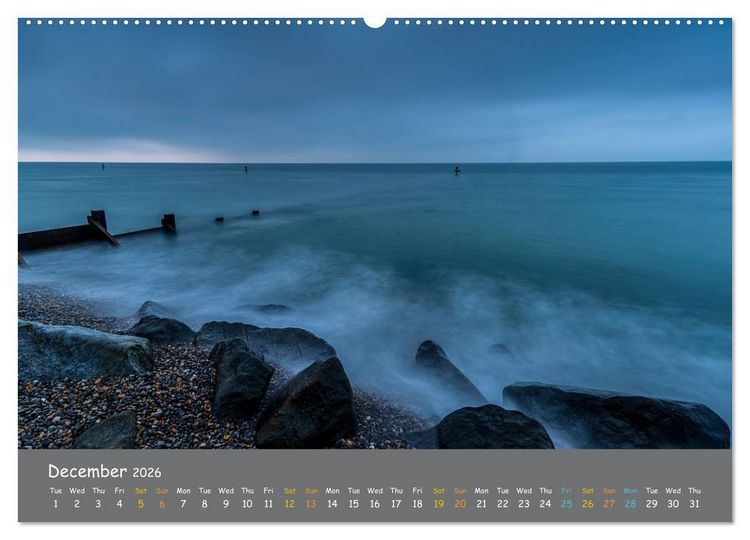Select date 17 in the calendar row
This screenshot has height=540, width=750.
pyautogui.click(x=396, y=504)
